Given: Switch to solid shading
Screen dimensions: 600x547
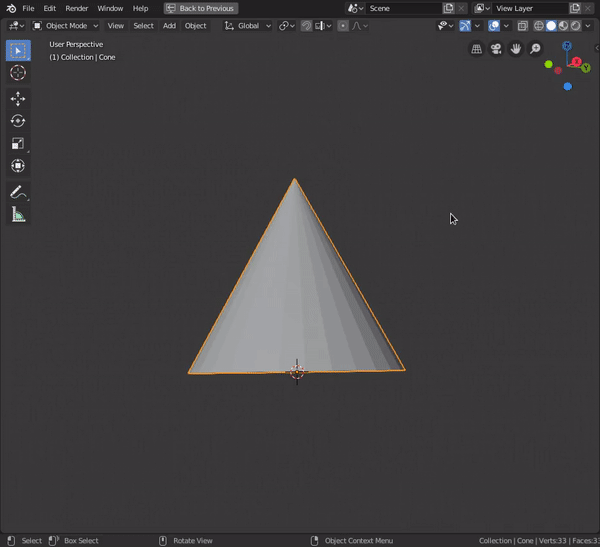Looking at the screenshot, I should (551, 26).
